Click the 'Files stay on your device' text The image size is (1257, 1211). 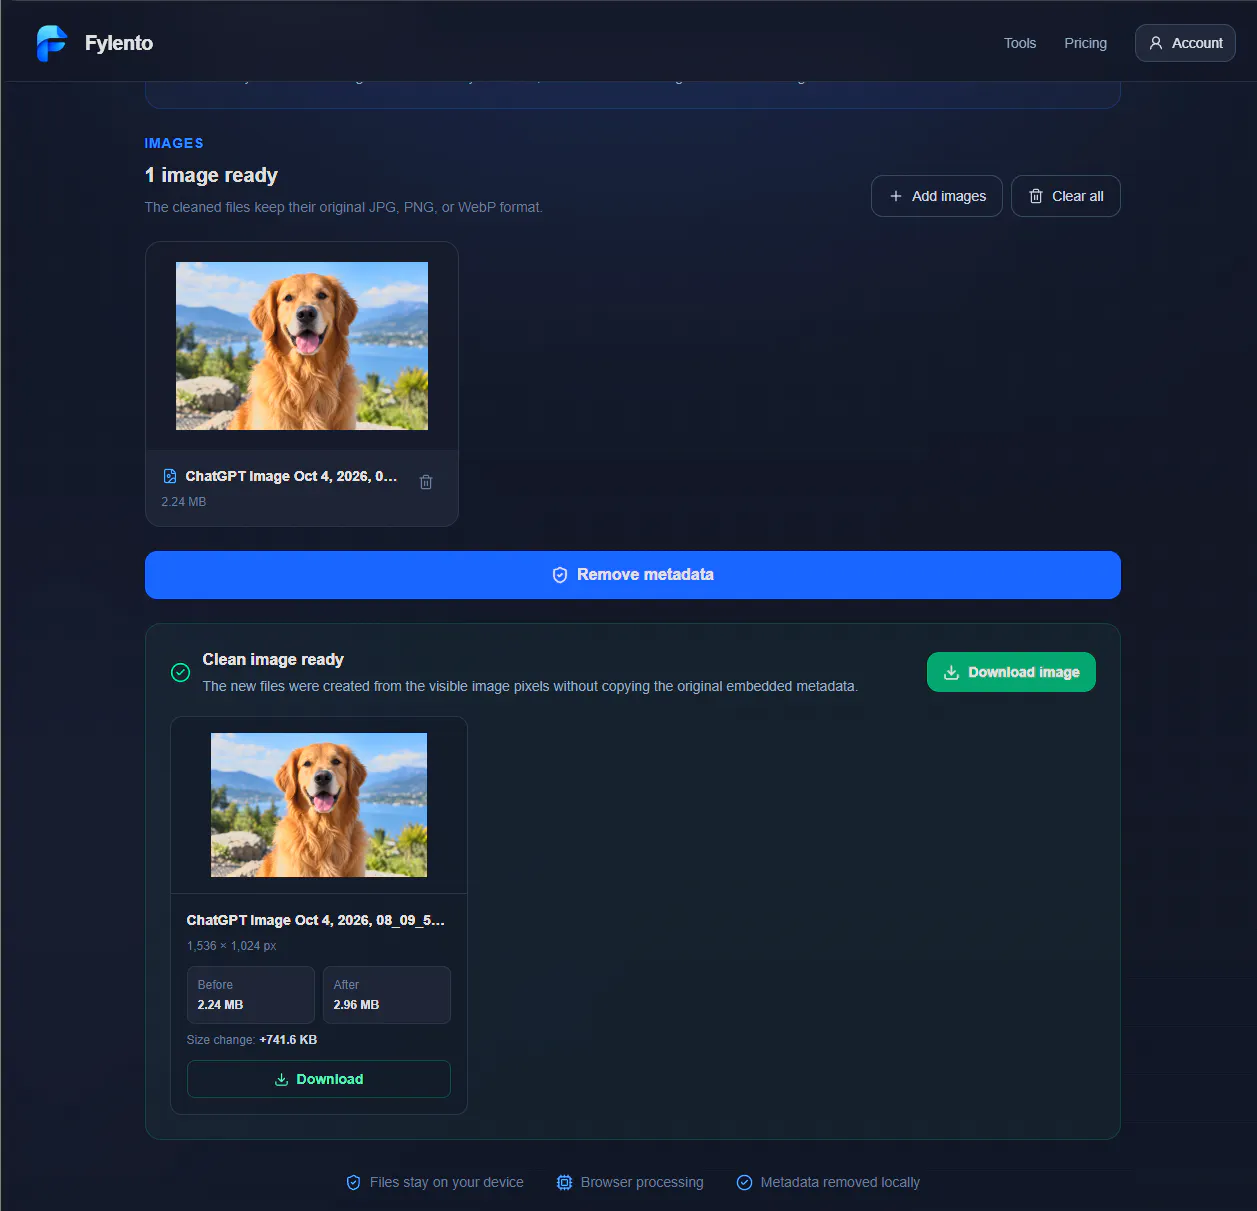point(447,1182)
